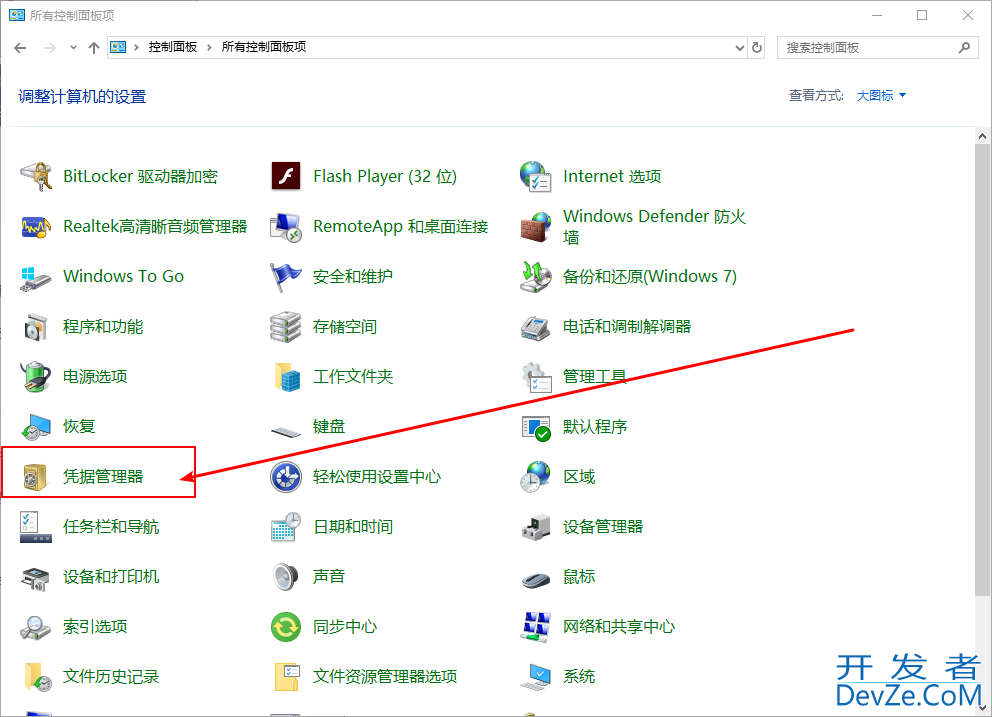Open 鼠标 mouse icon
Screen dimensions: 992x717
point(536,579)
